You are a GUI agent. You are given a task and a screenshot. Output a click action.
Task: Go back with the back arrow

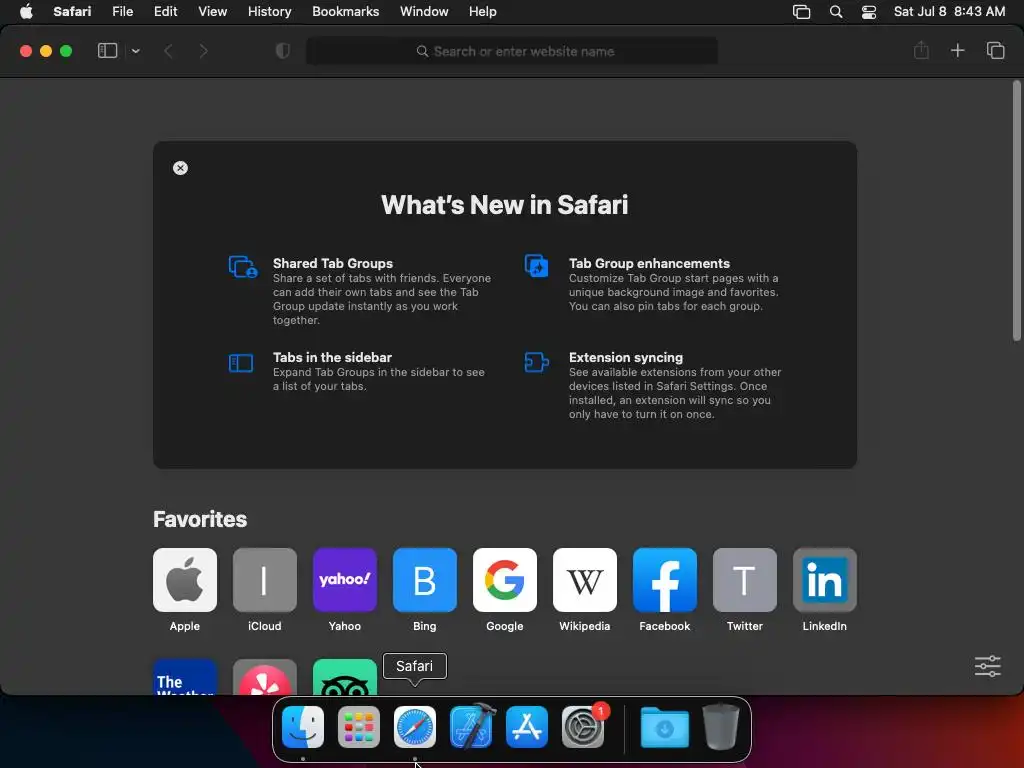click(x=168, y=51)
